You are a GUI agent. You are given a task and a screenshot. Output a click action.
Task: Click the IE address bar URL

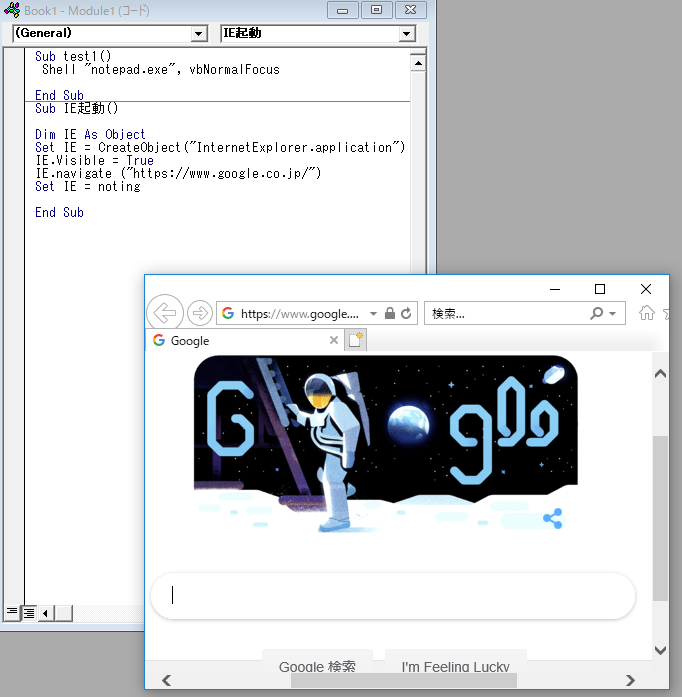(300, 314)
